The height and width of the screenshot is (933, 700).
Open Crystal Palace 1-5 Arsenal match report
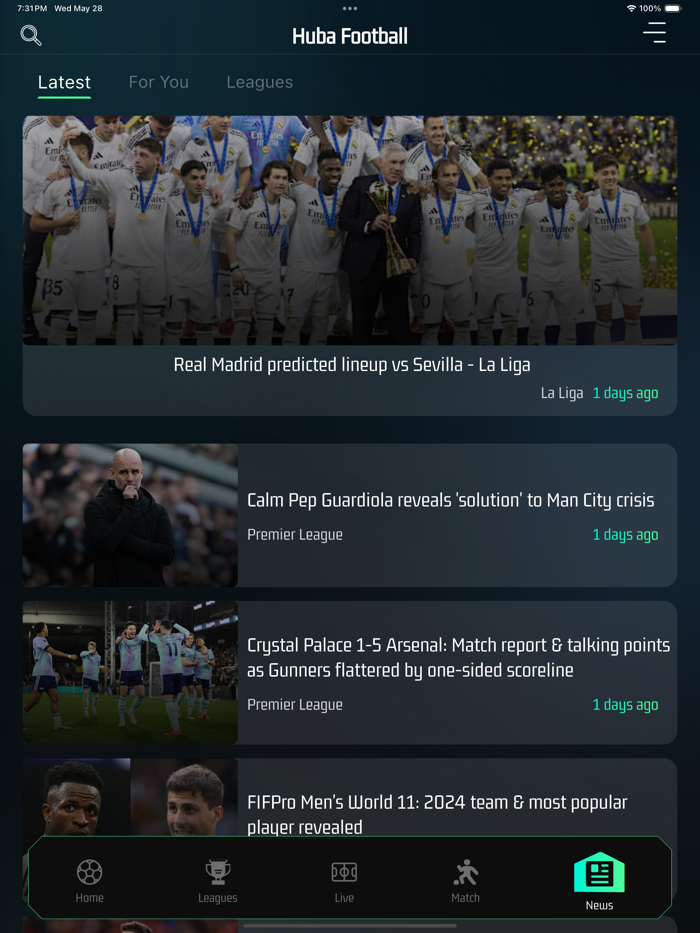[x=458, y=658]
